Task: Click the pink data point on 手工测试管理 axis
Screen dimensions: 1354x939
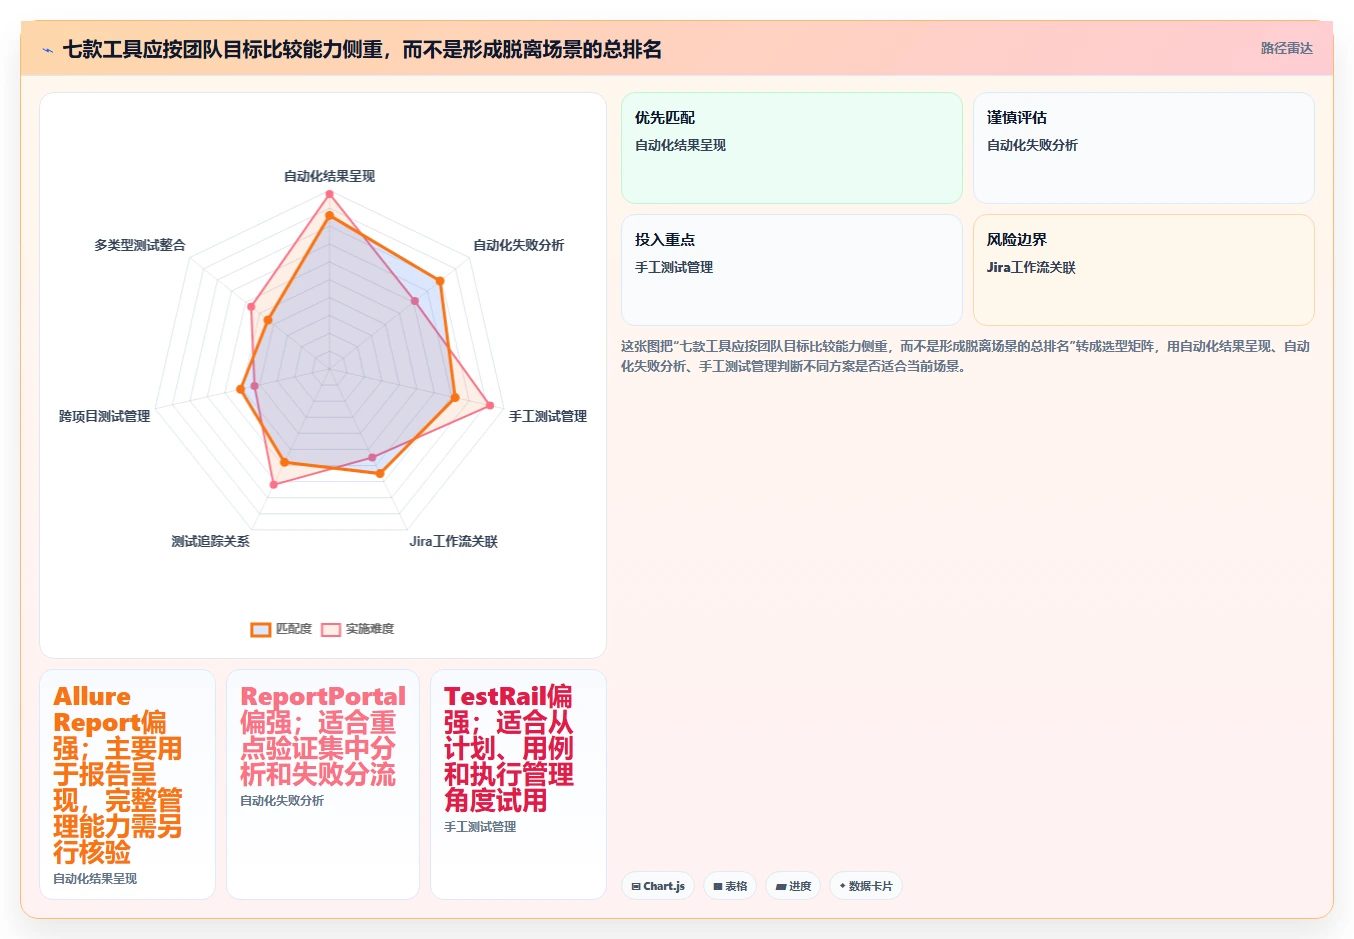Action: [490, 405]
